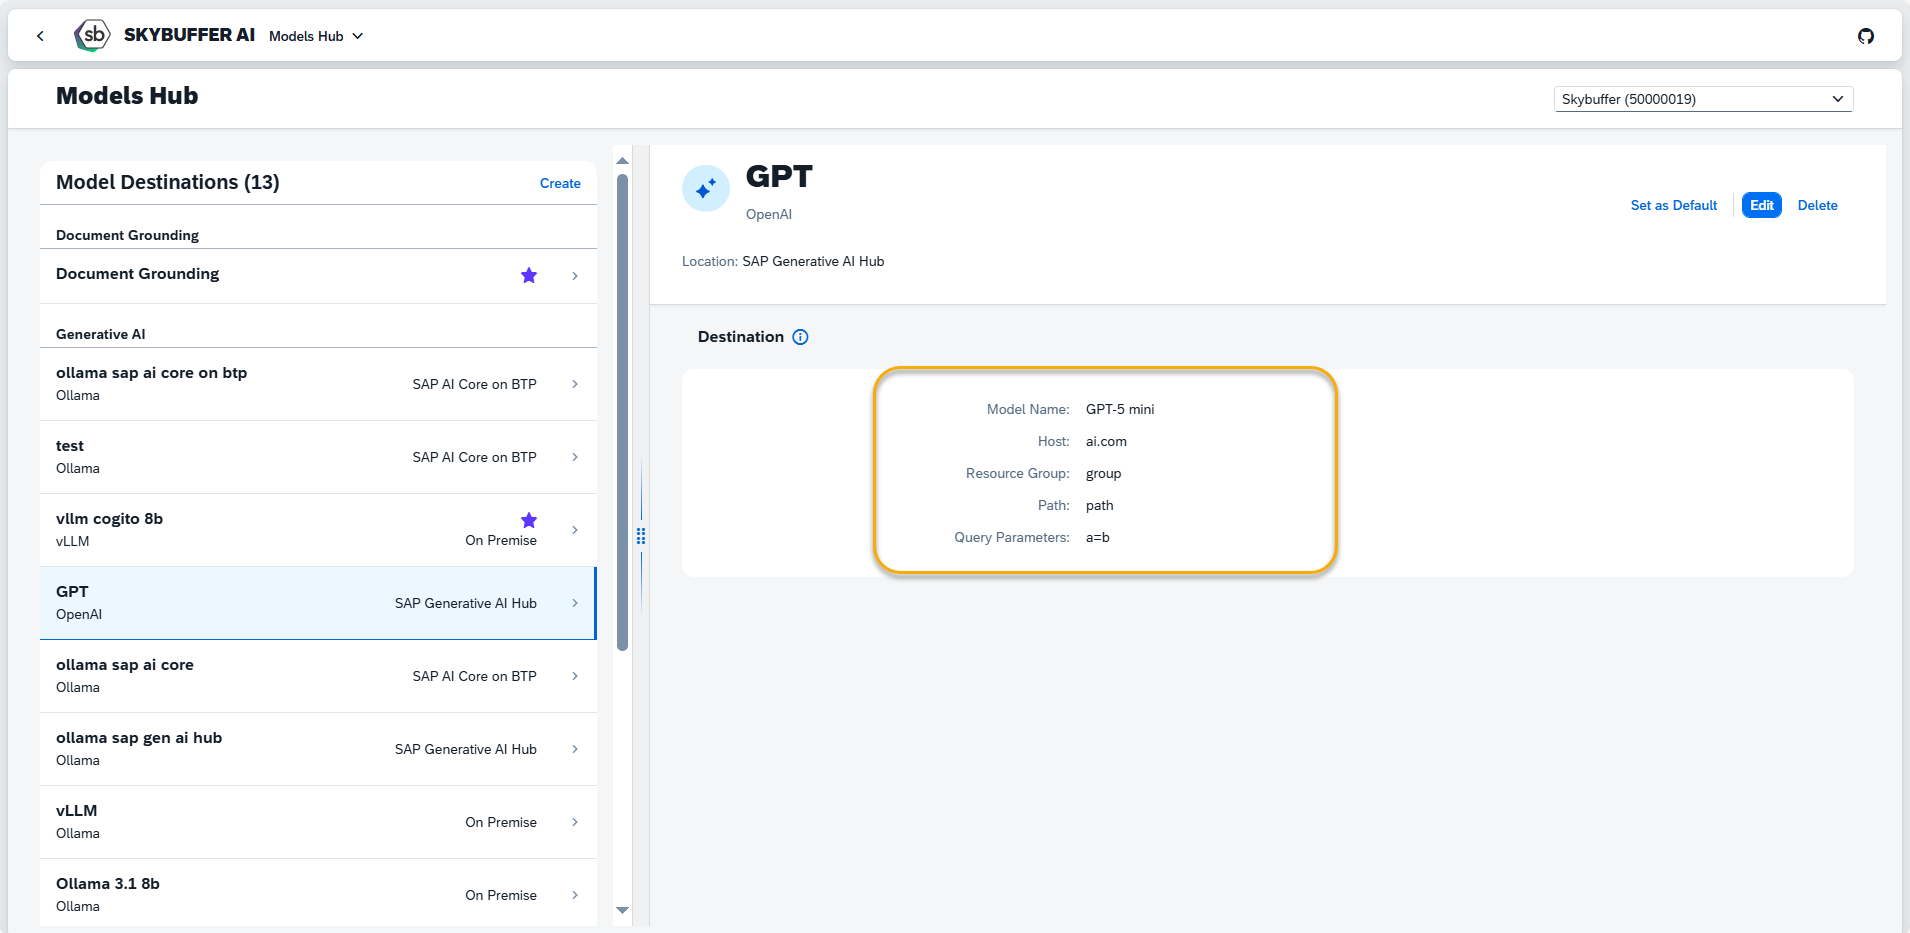
Task: Click scroll down arrow of list
Action: click(x=622, y=910)
